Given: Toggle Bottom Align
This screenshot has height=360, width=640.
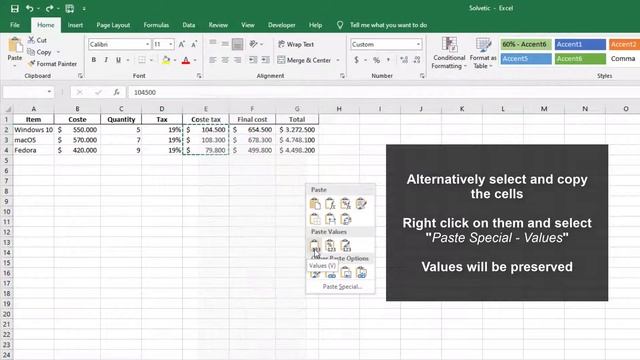Looking at the screenshot, I should (238, 44).
